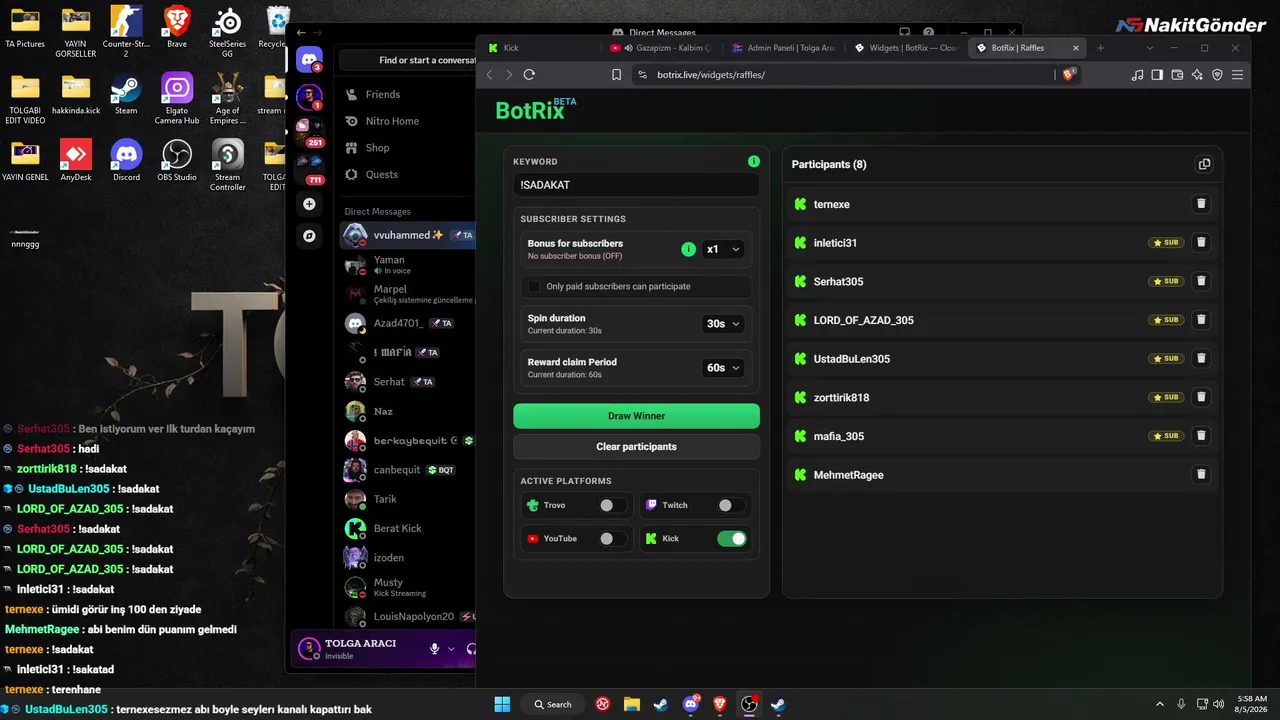
Task: Disable the Kick platform switch
Action: [731, 539]
